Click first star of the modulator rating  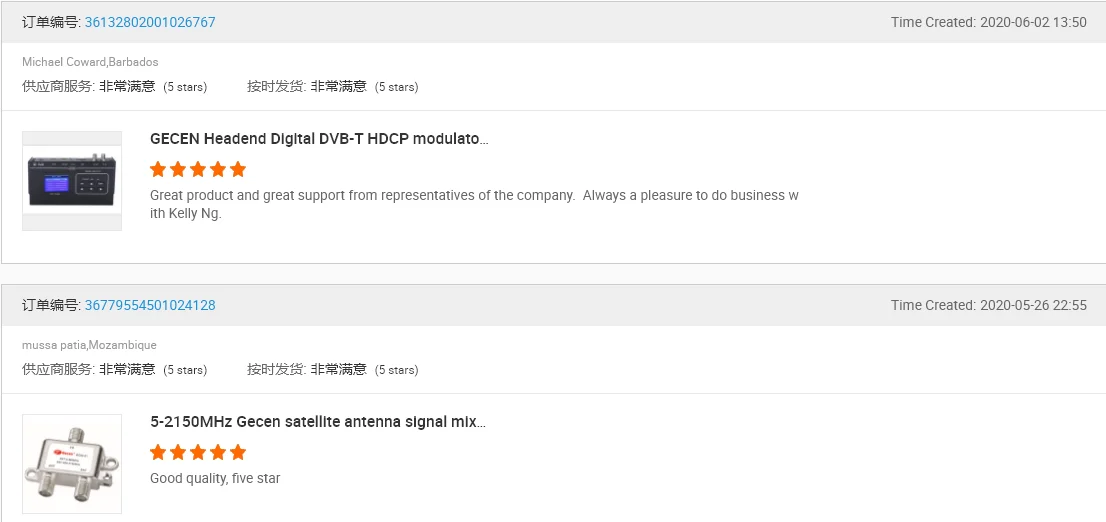pos(158,169)
